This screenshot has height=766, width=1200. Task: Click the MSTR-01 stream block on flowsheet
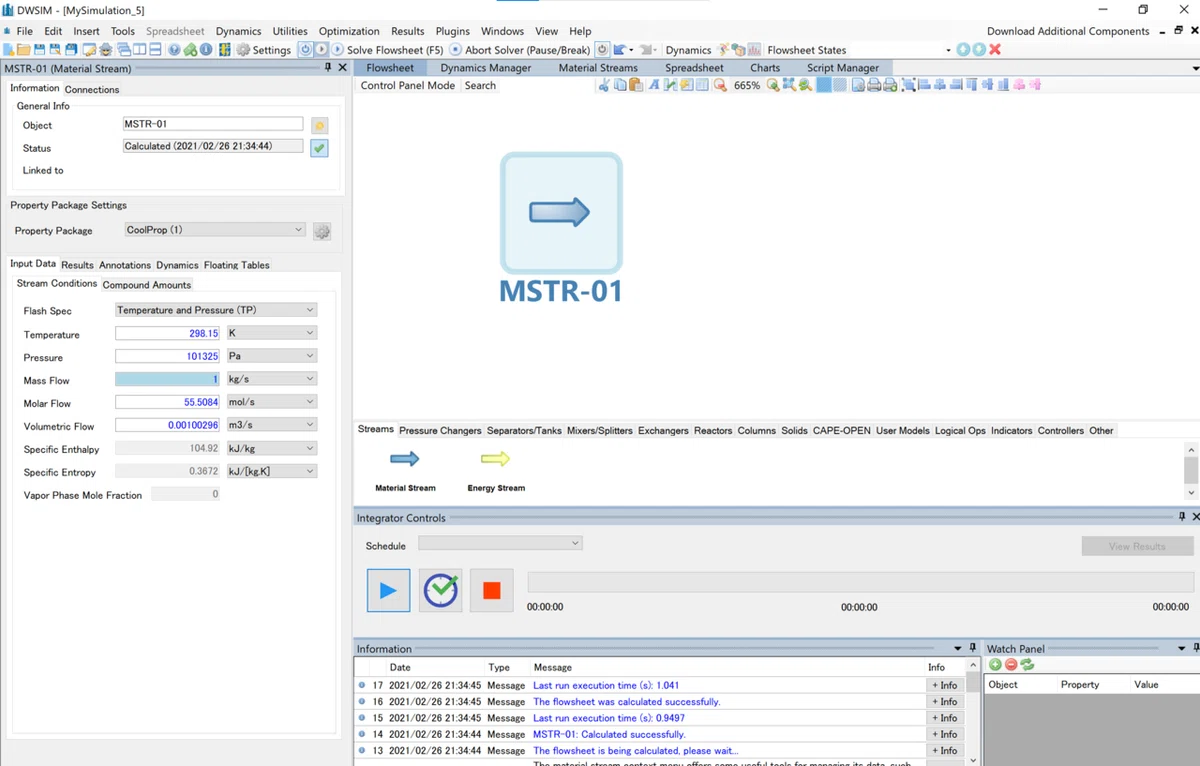point(561,213)
